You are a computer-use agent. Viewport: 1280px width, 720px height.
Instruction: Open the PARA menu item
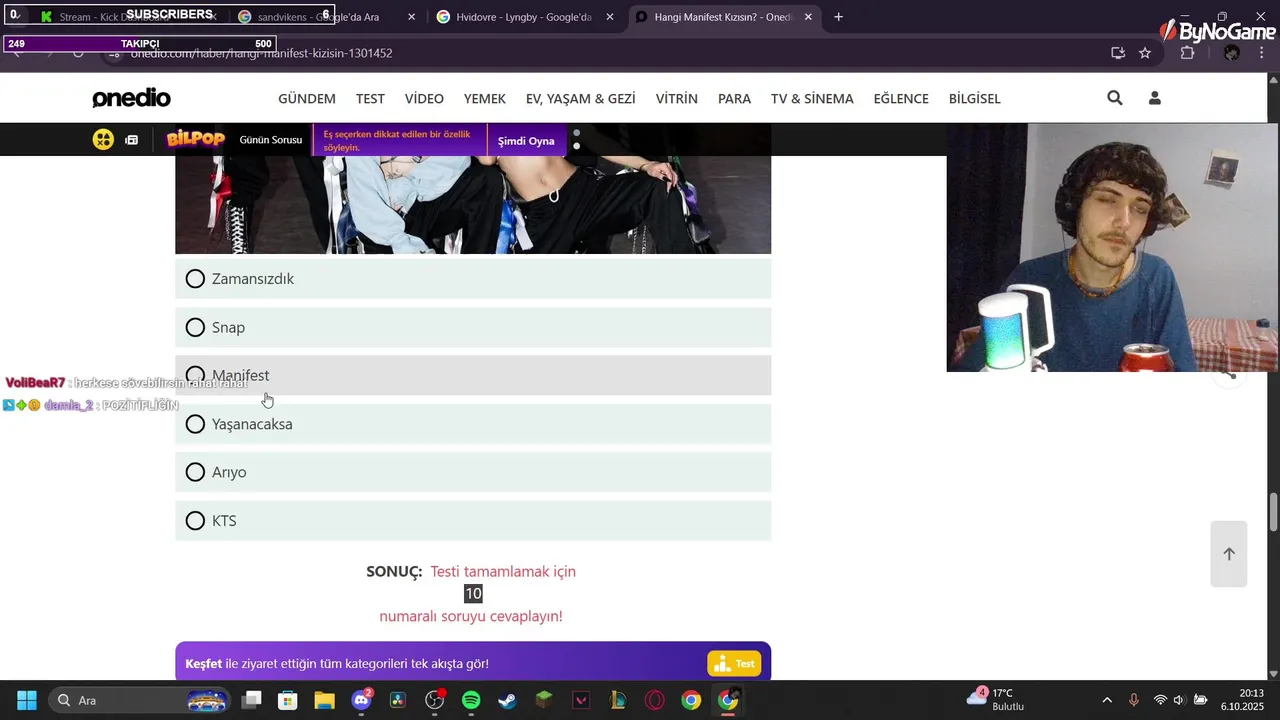tap(734, 98)
